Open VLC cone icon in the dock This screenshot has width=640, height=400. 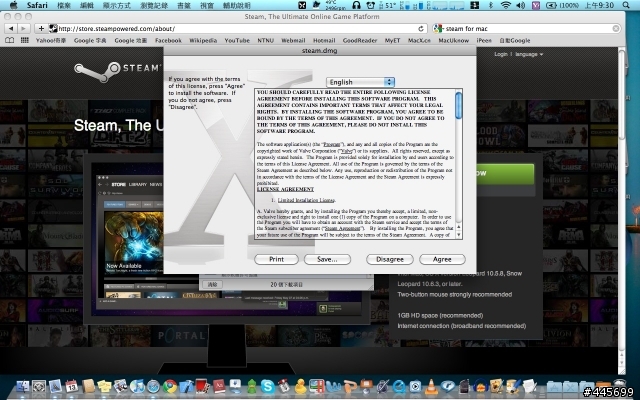pos(431,386)
